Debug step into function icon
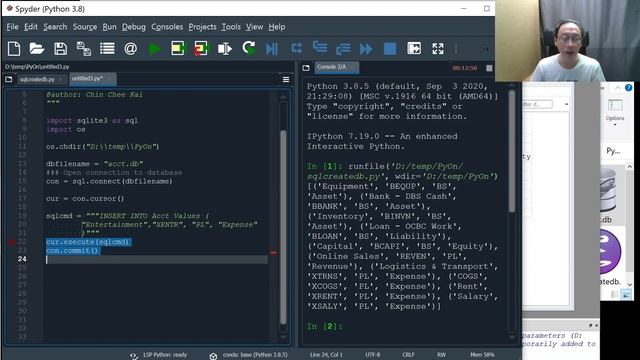The image size is (640, 360). [x=320, y=48]
